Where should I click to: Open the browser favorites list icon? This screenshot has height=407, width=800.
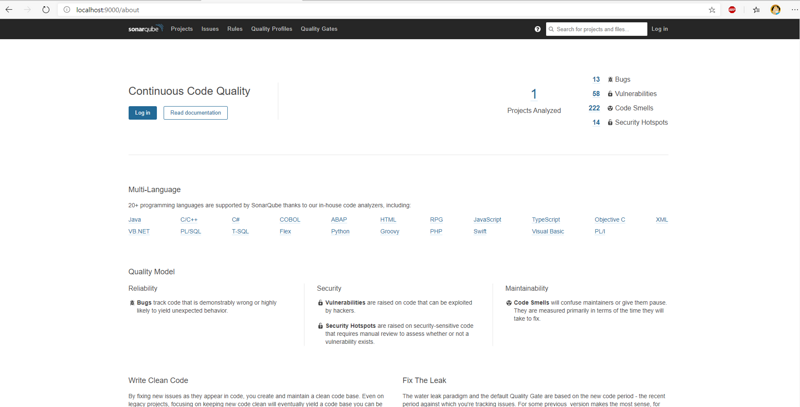[755, 10]
